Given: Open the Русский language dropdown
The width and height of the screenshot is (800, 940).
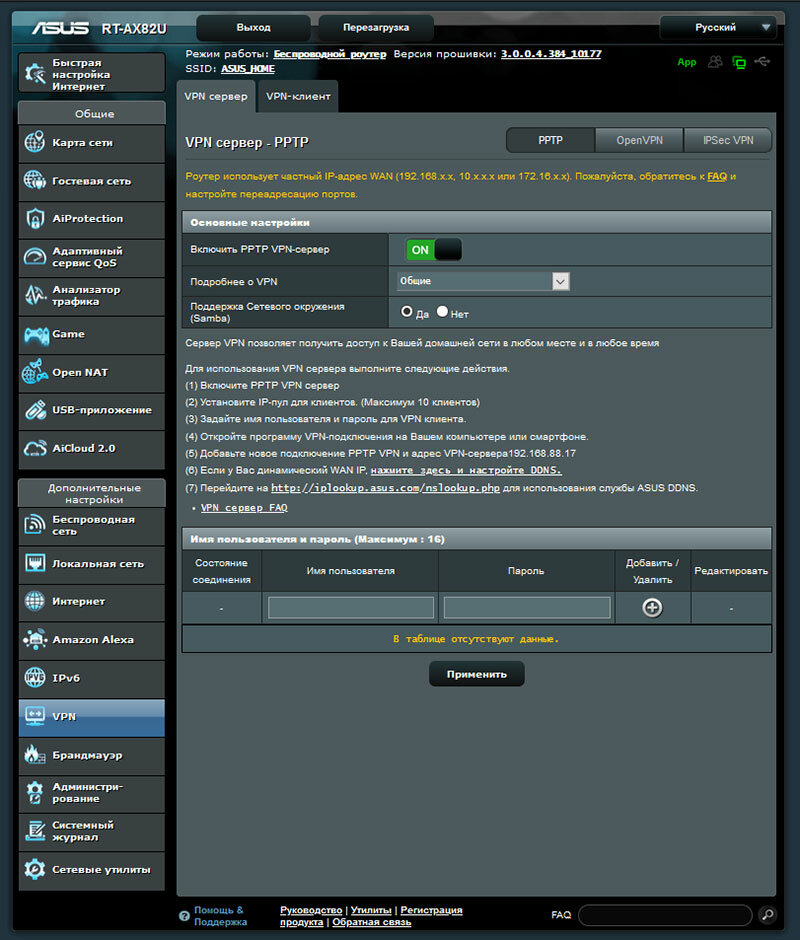Looking at the screenshot, I should tap(718, 28).
